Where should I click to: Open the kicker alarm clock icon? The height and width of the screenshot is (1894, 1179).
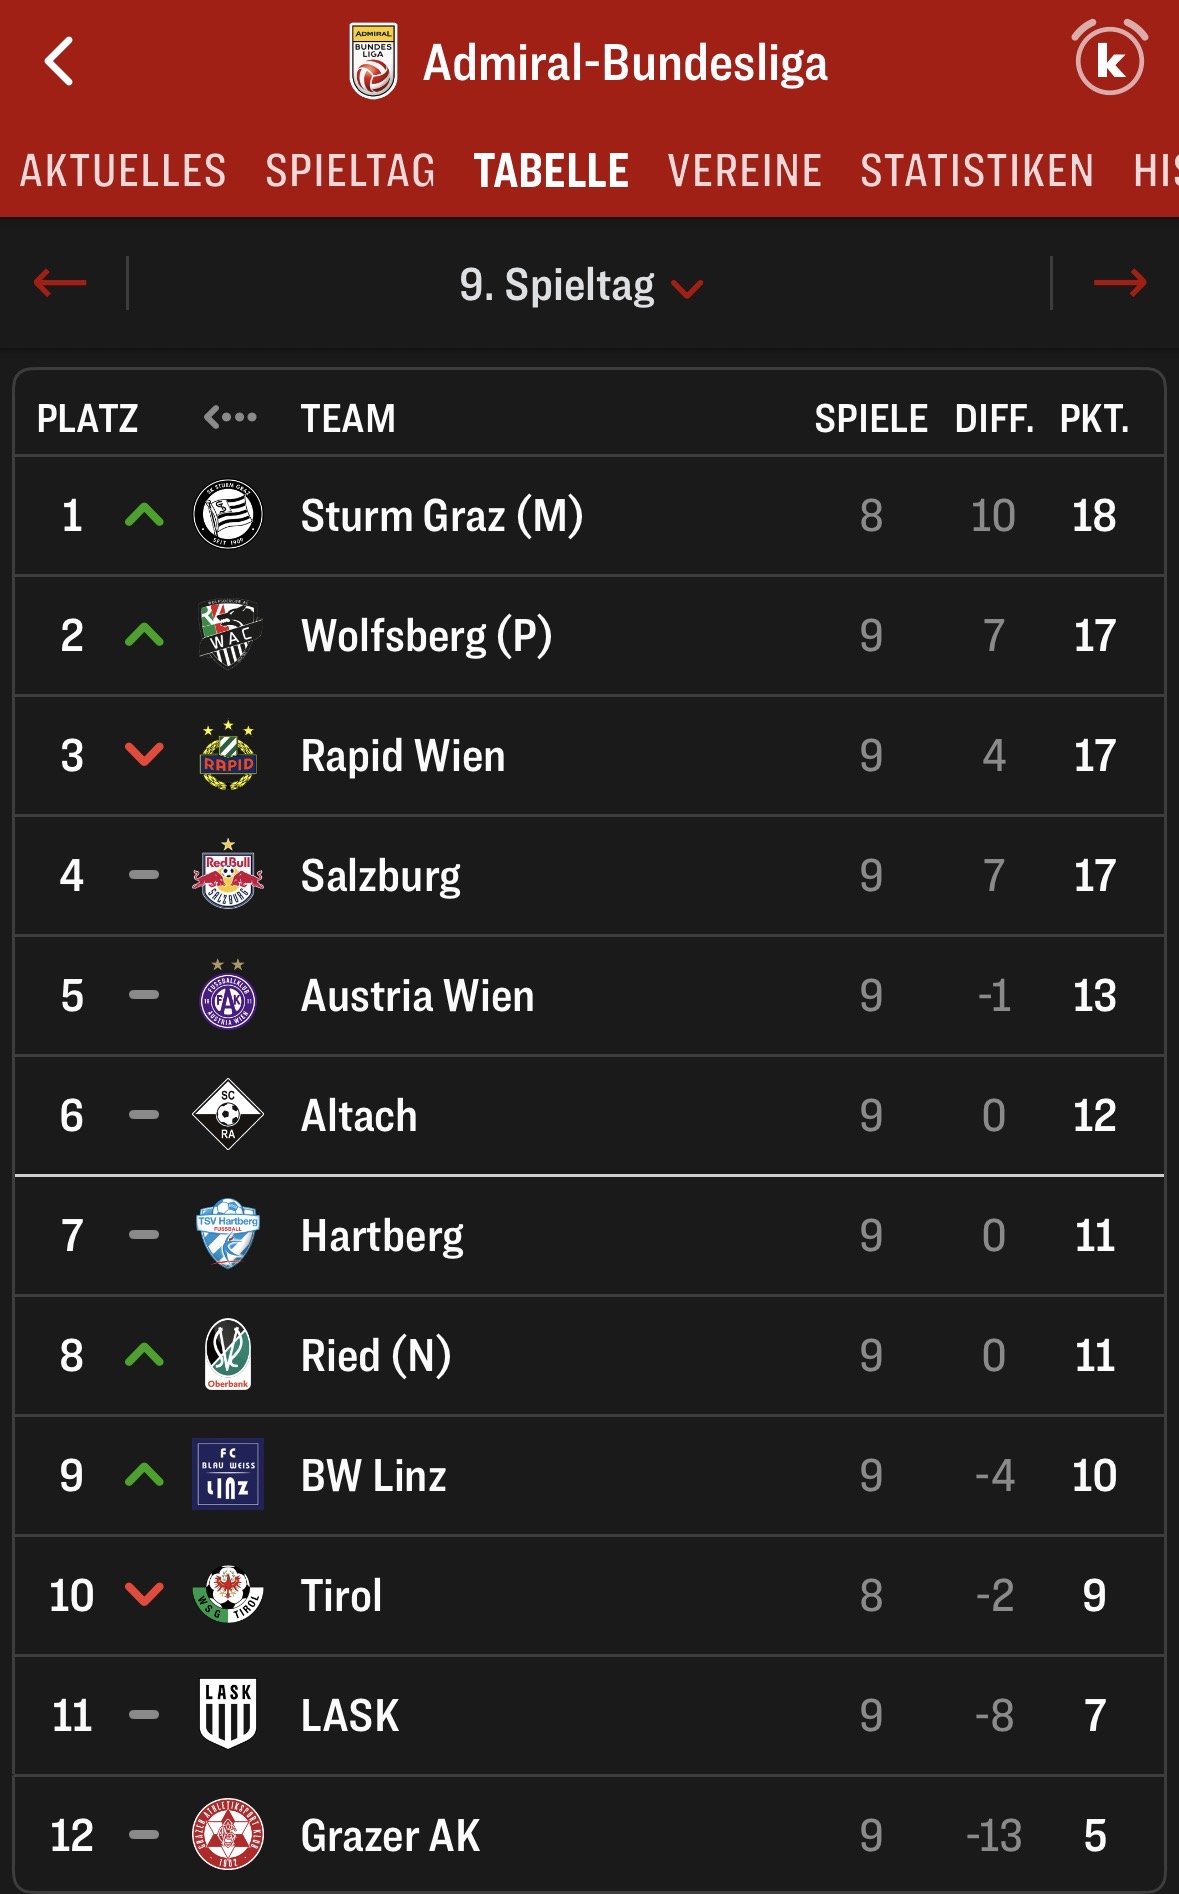pos(1109,60)
